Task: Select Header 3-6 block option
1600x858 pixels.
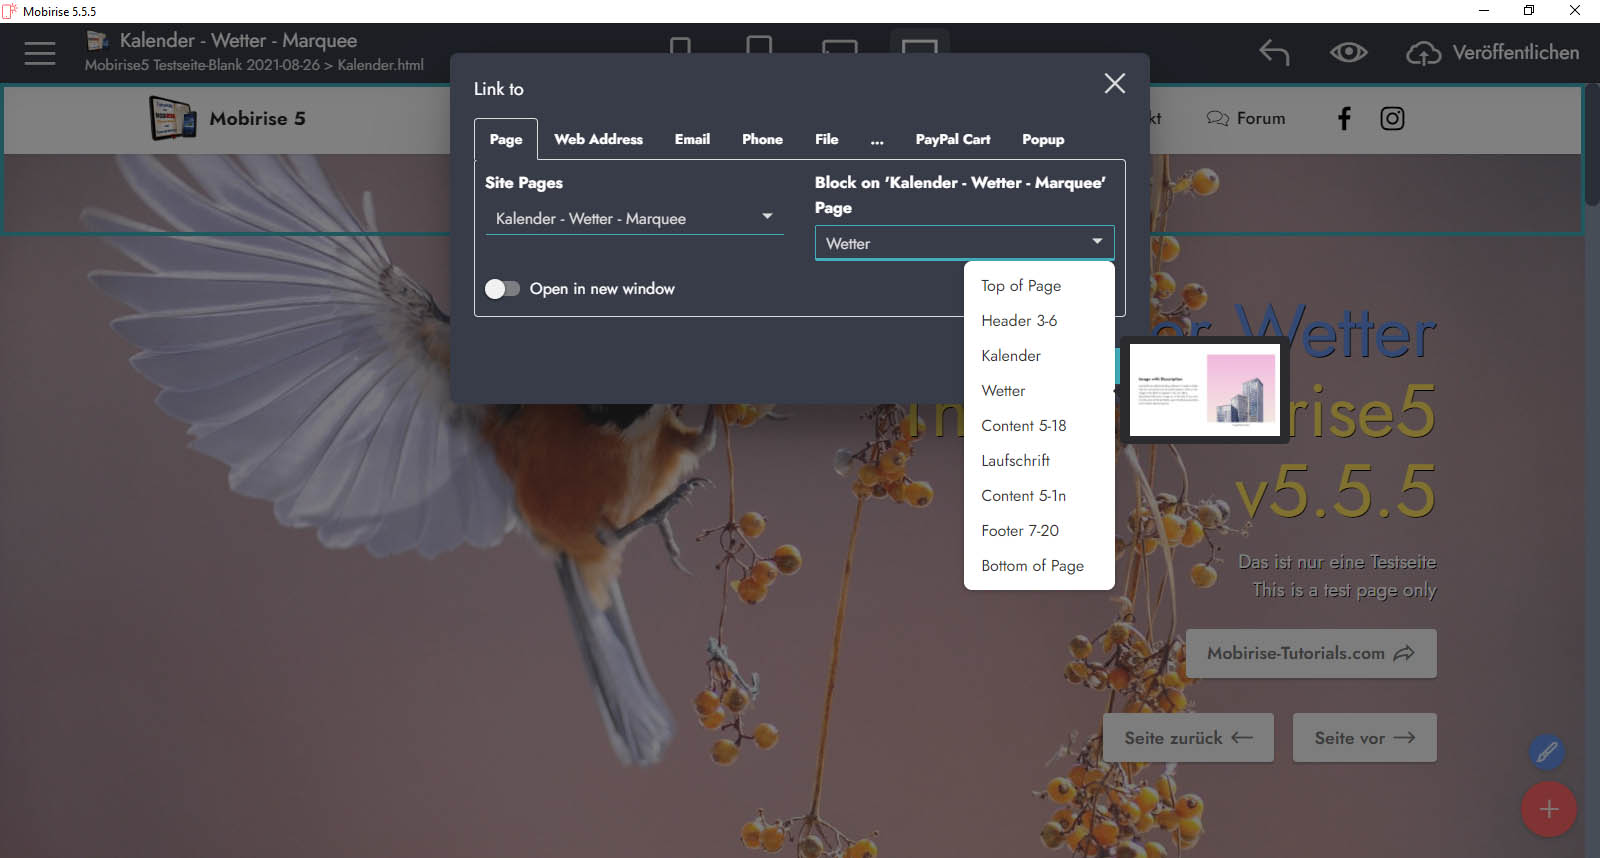Action: tap(1039, 321)
